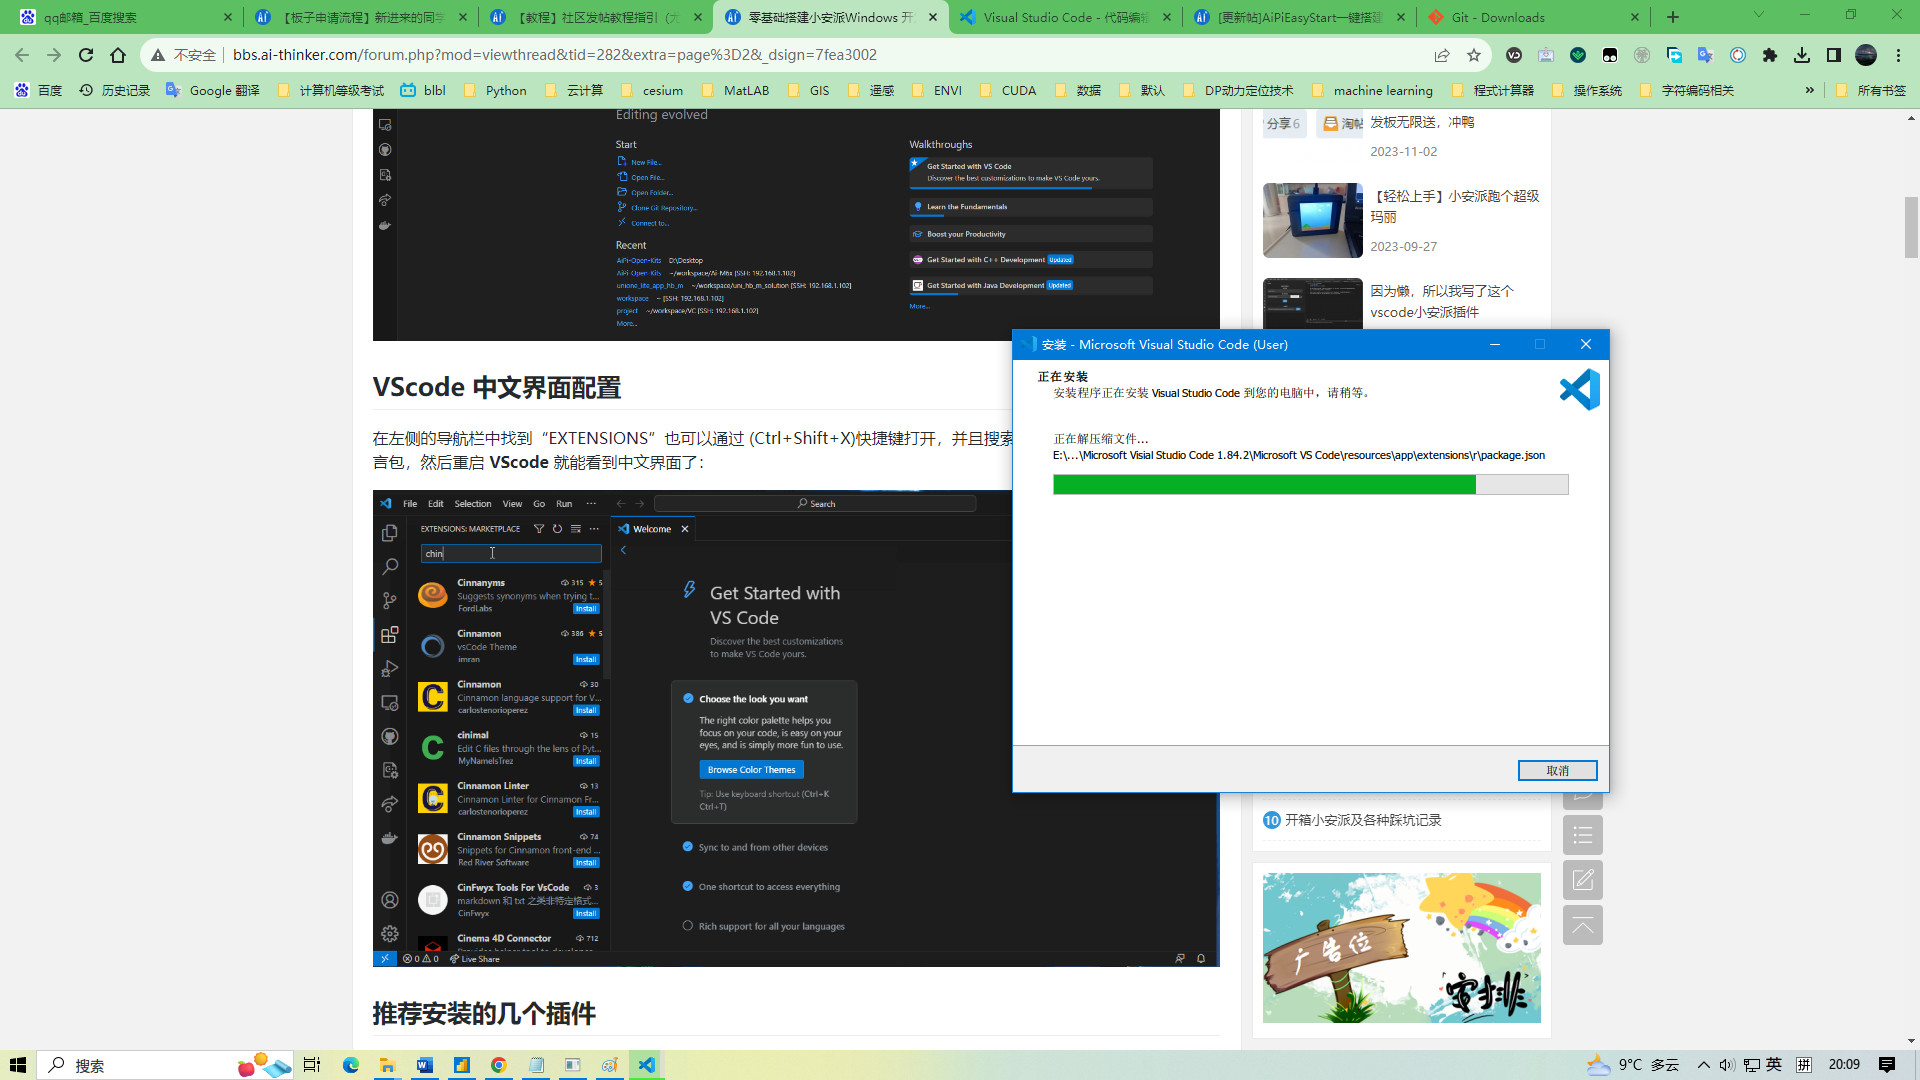Open the Windows Start menu

[x=18, y=1065]
